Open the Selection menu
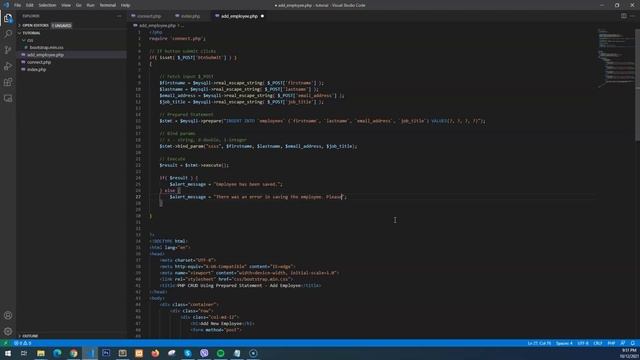Image resolution: width=640 pixels, height=360 pixels. pyautogui.click(x=47, y=5)
